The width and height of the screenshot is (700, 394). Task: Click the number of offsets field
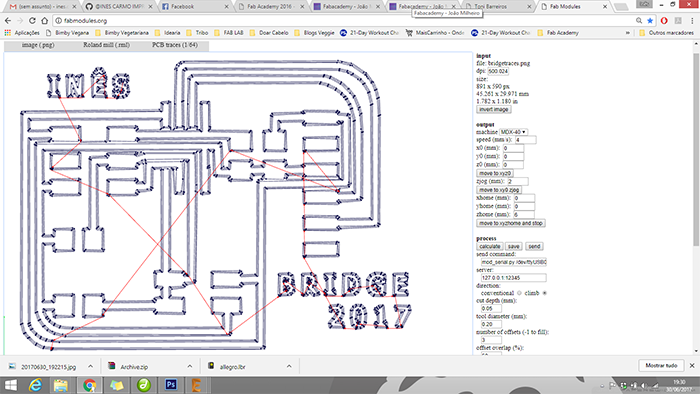(491, 340)
